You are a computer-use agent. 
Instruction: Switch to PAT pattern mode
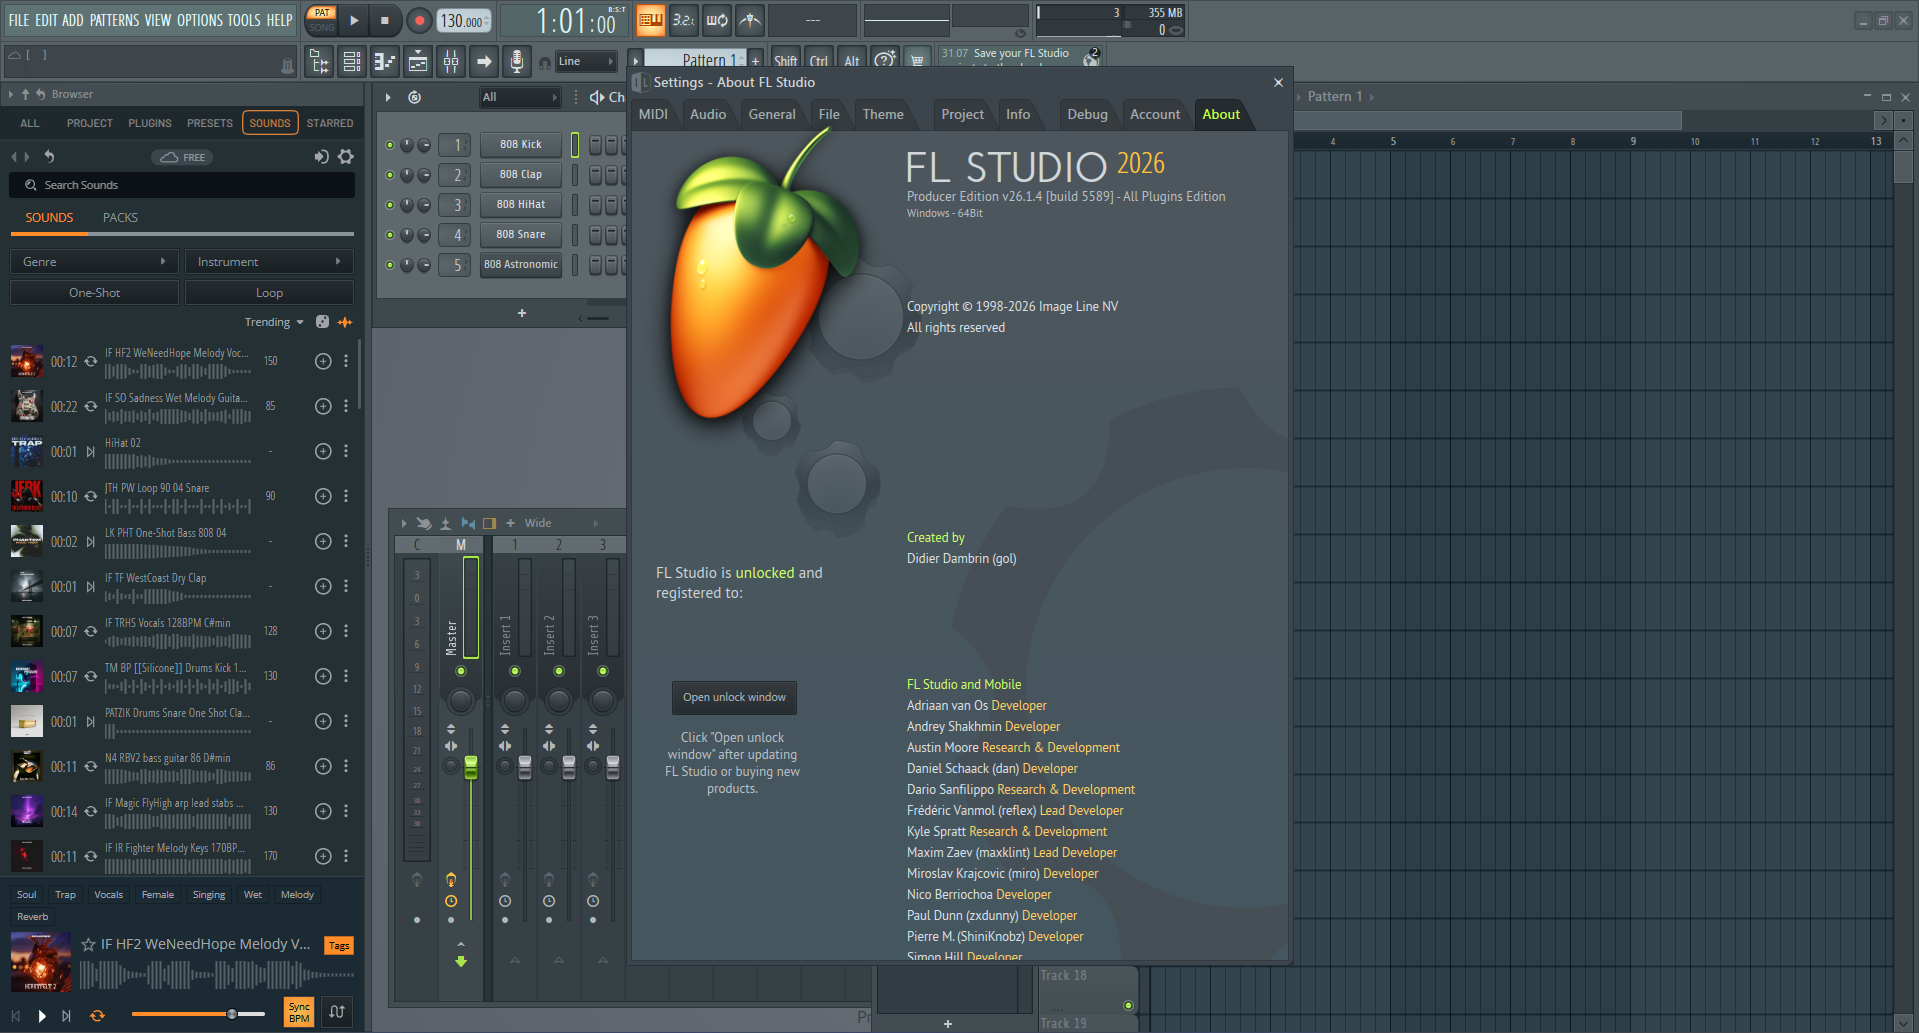click(x=322, y=13)
